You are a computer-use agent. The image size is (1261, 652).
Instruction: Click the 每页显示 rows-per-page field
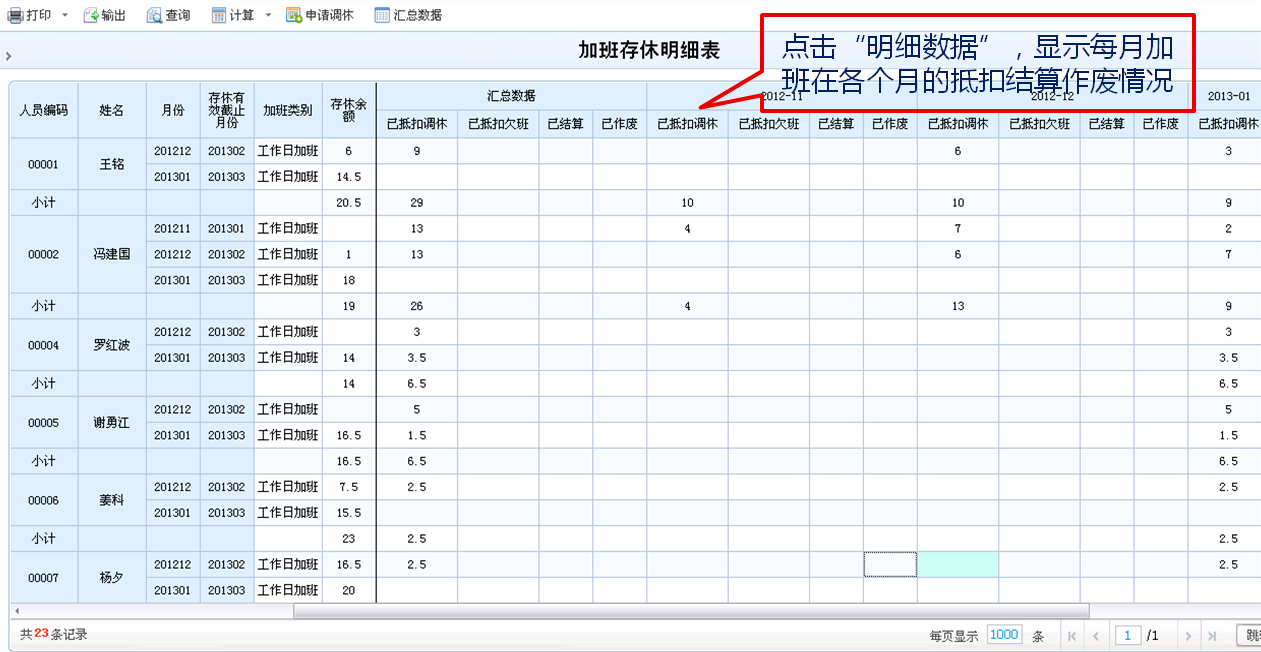coord(1004,635)
